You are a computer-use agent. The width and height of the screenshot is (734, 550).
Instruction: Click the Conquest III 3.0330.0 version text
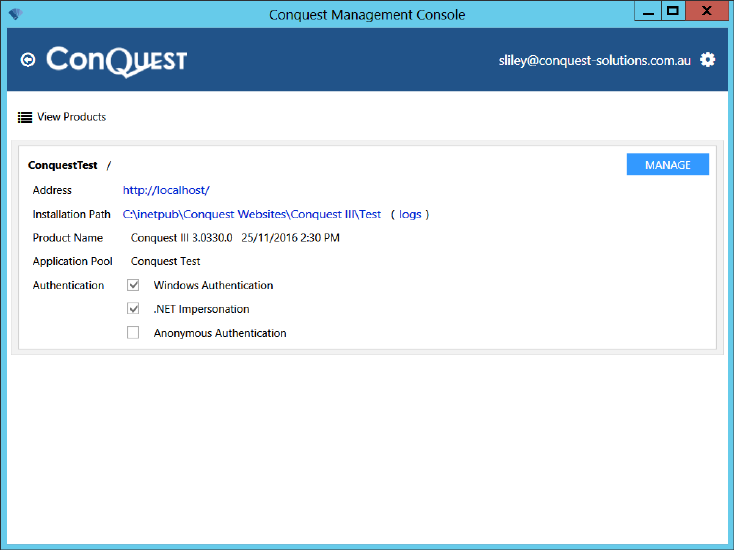click(x=181, y=238)
